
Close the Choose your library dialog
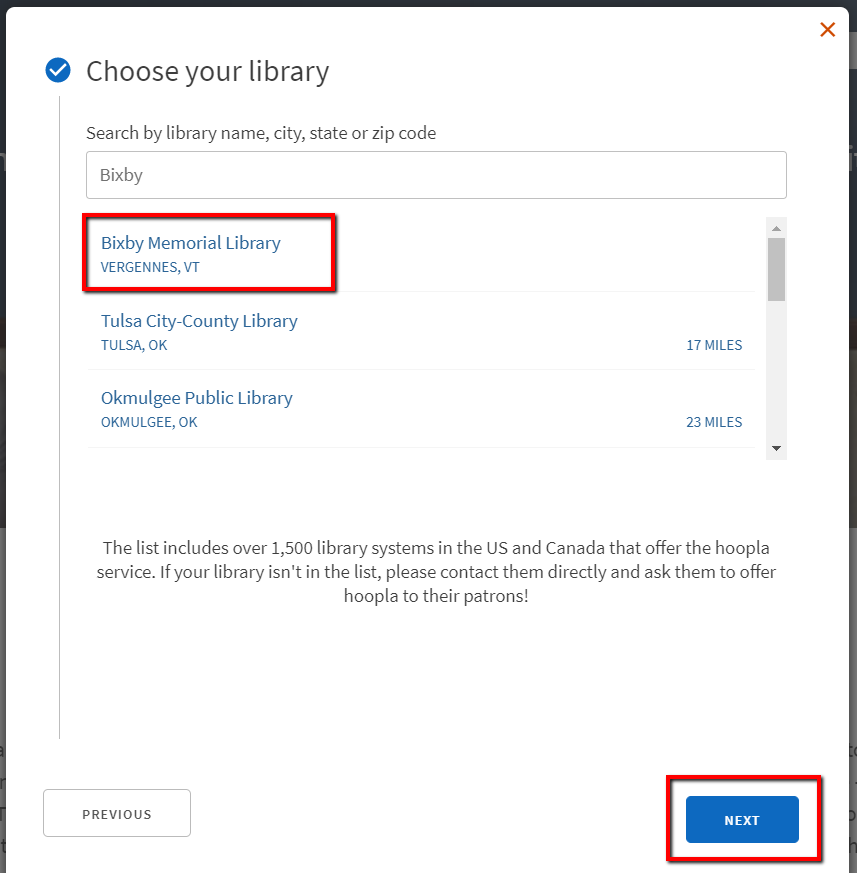[827, 30]
